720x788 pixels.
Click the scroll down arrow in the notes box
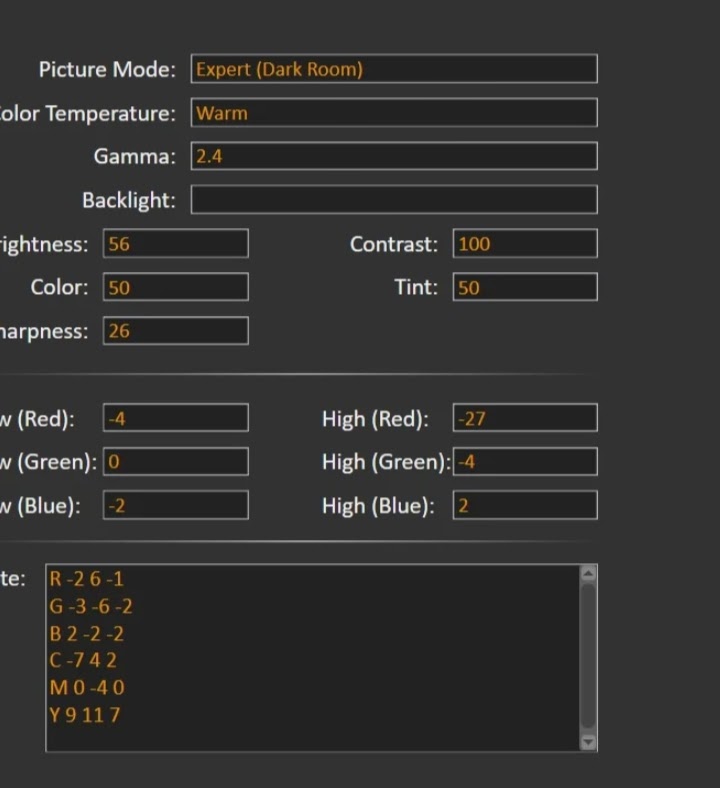click(588, 741)
